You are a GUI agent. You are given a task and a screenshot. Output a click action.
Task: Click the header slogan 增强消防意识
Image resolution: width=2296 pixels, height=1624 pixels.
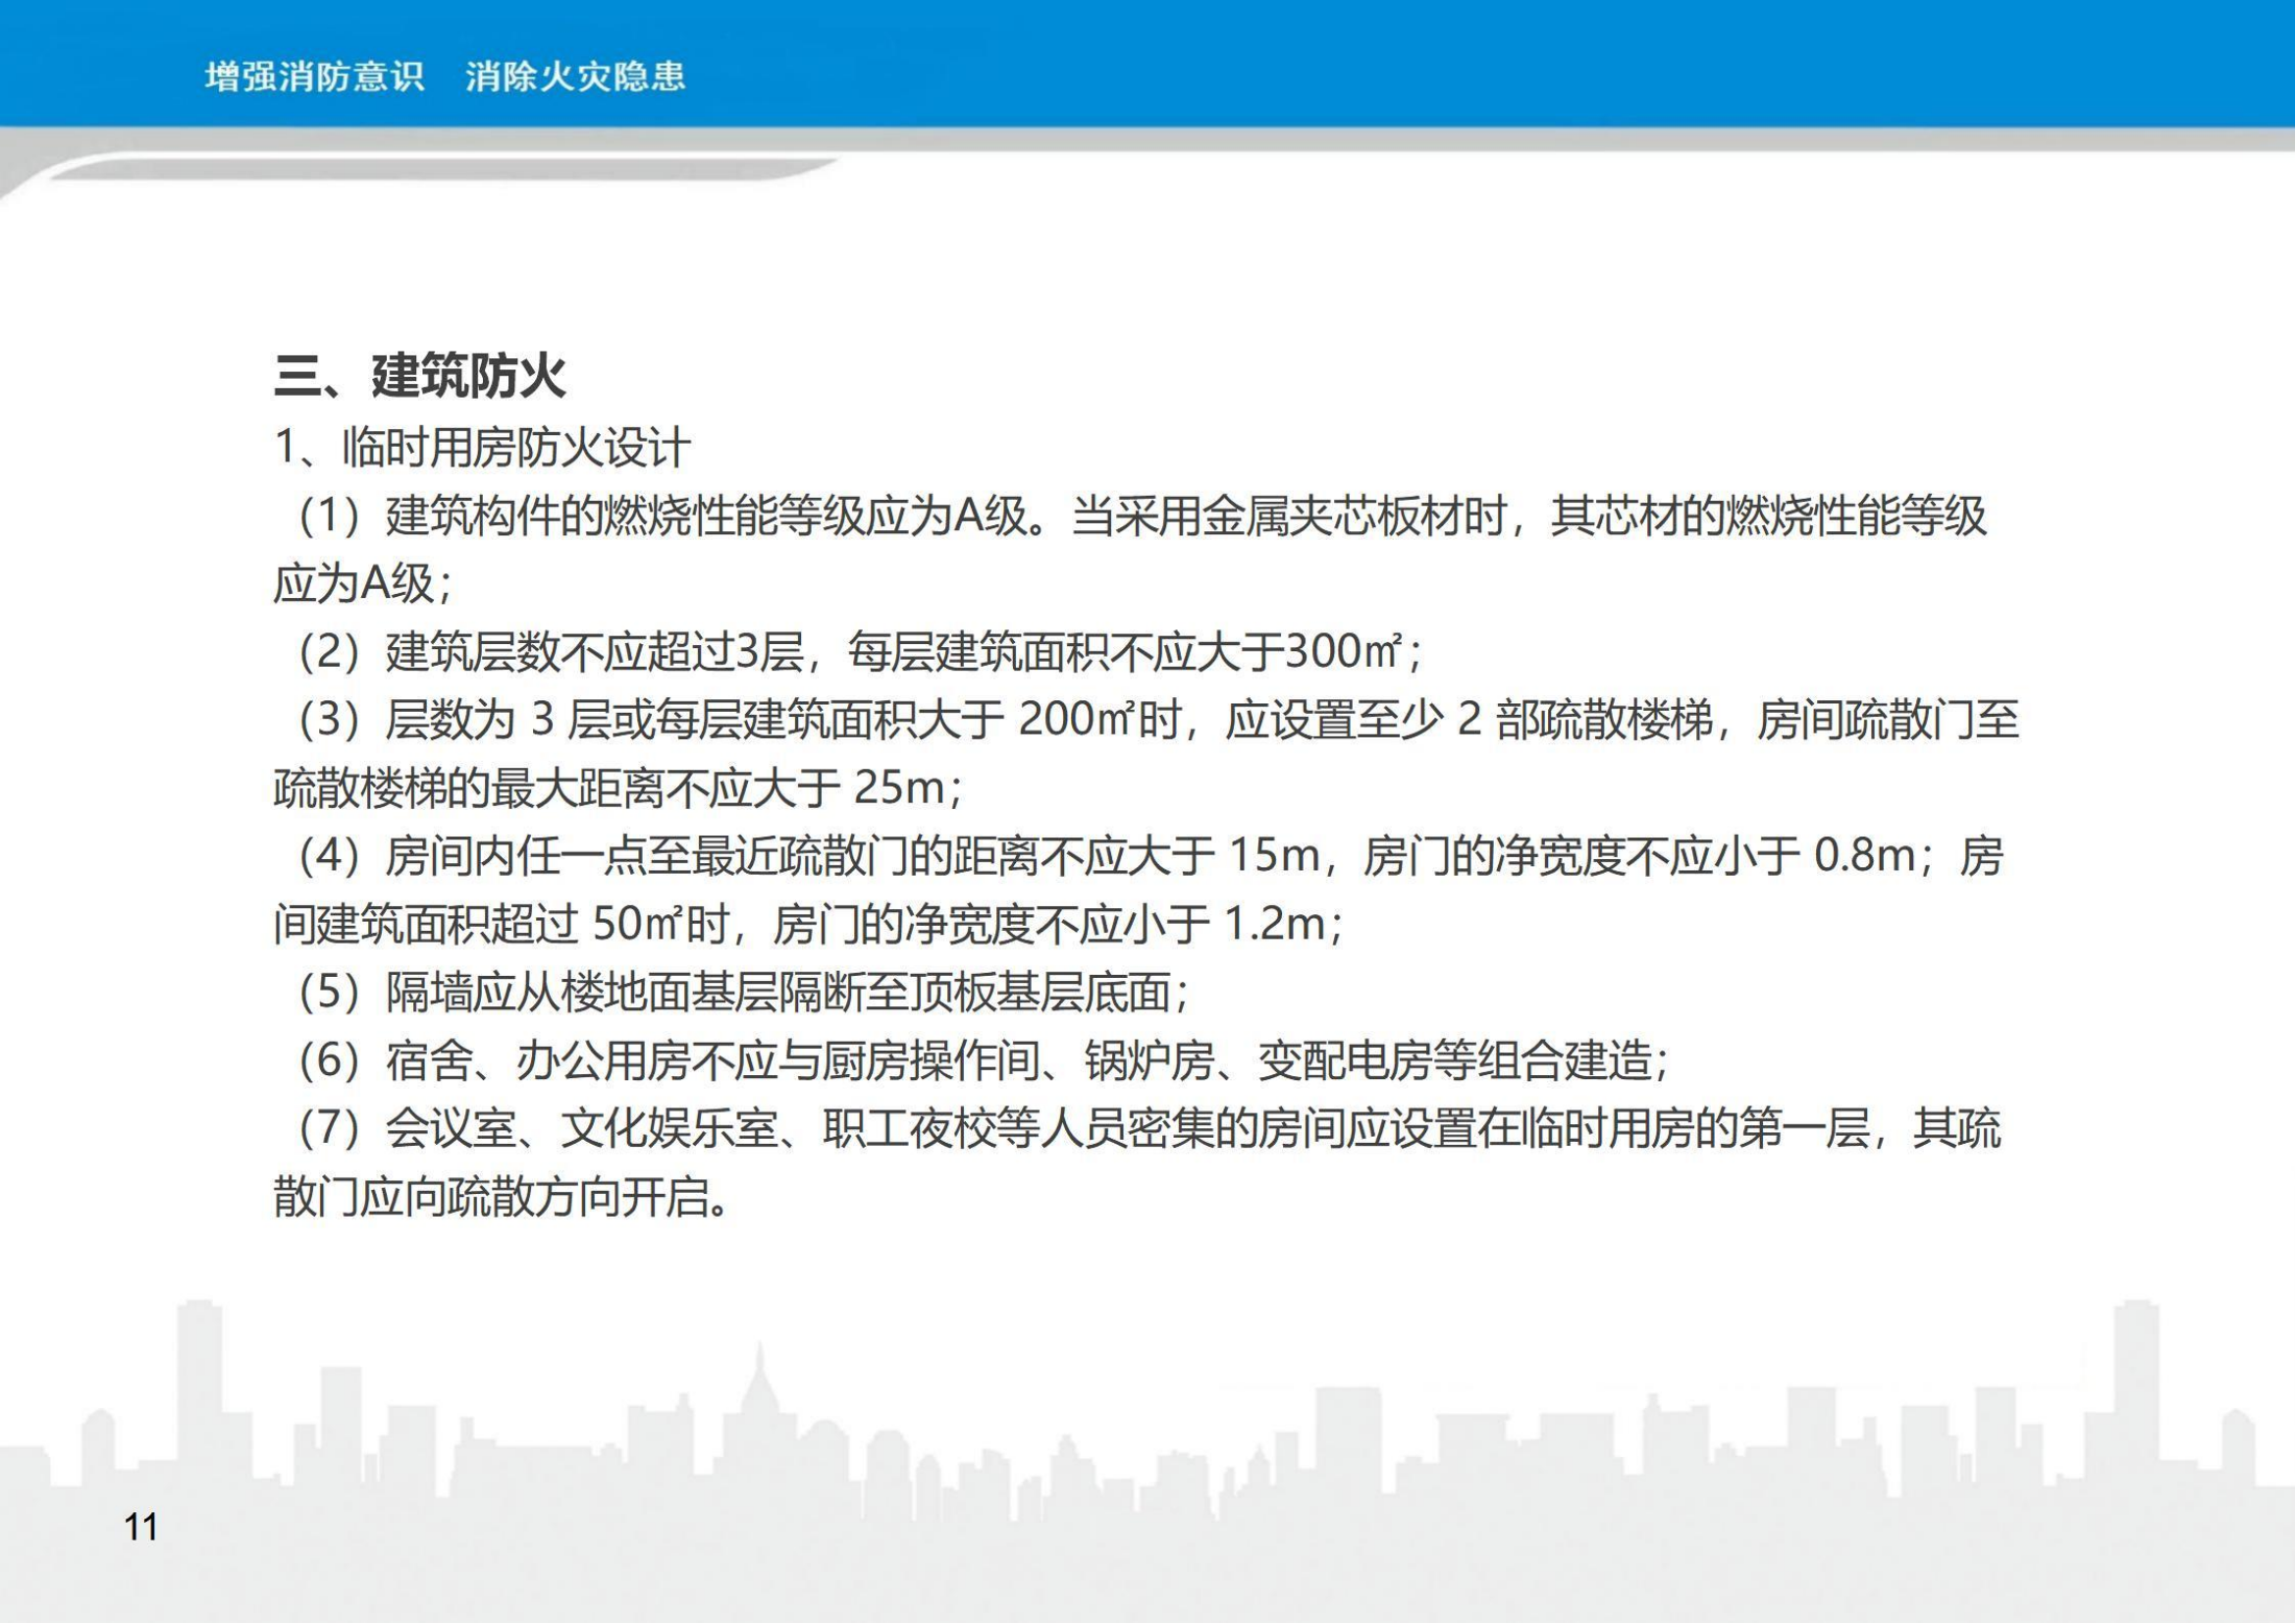pyautogui.click(x=315, y=76)
